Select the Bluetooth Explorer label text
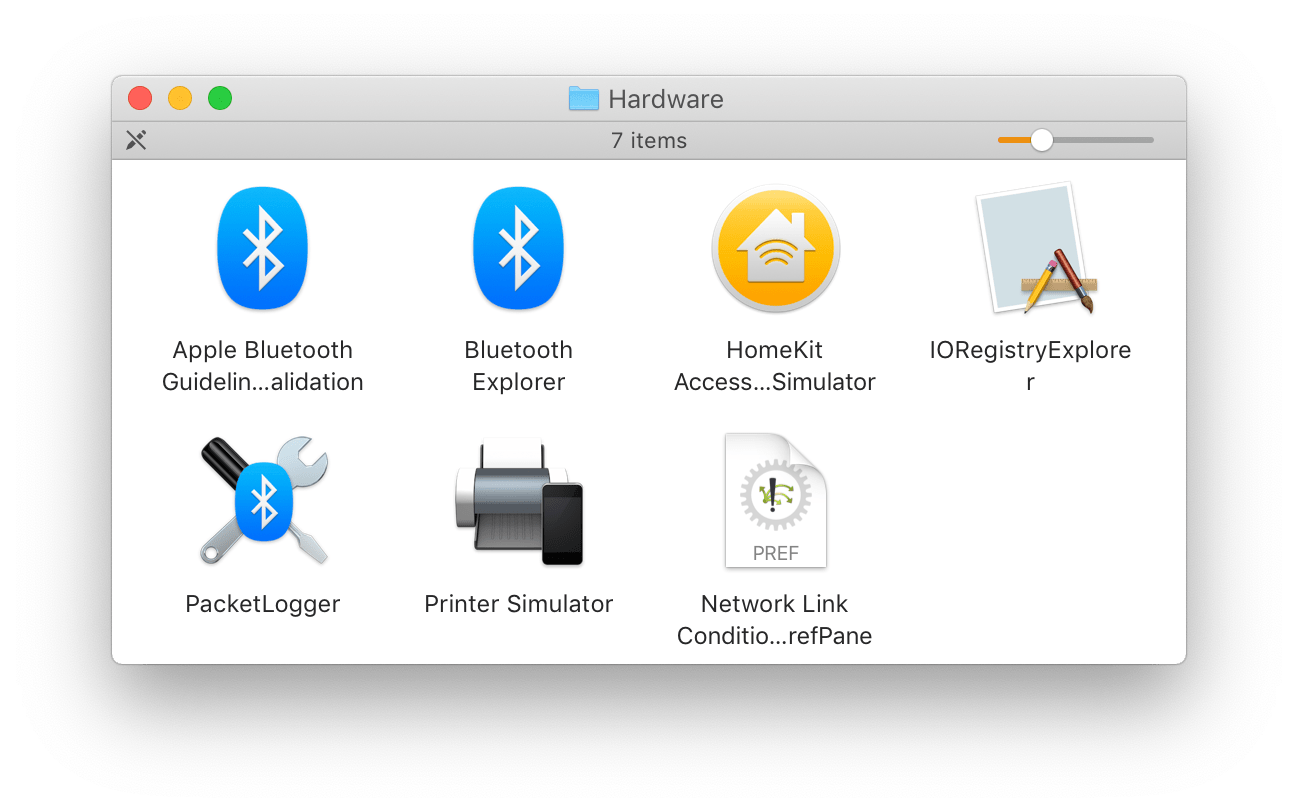The height and width of the screenshot is (812, 1298). [x=518, y=365]
